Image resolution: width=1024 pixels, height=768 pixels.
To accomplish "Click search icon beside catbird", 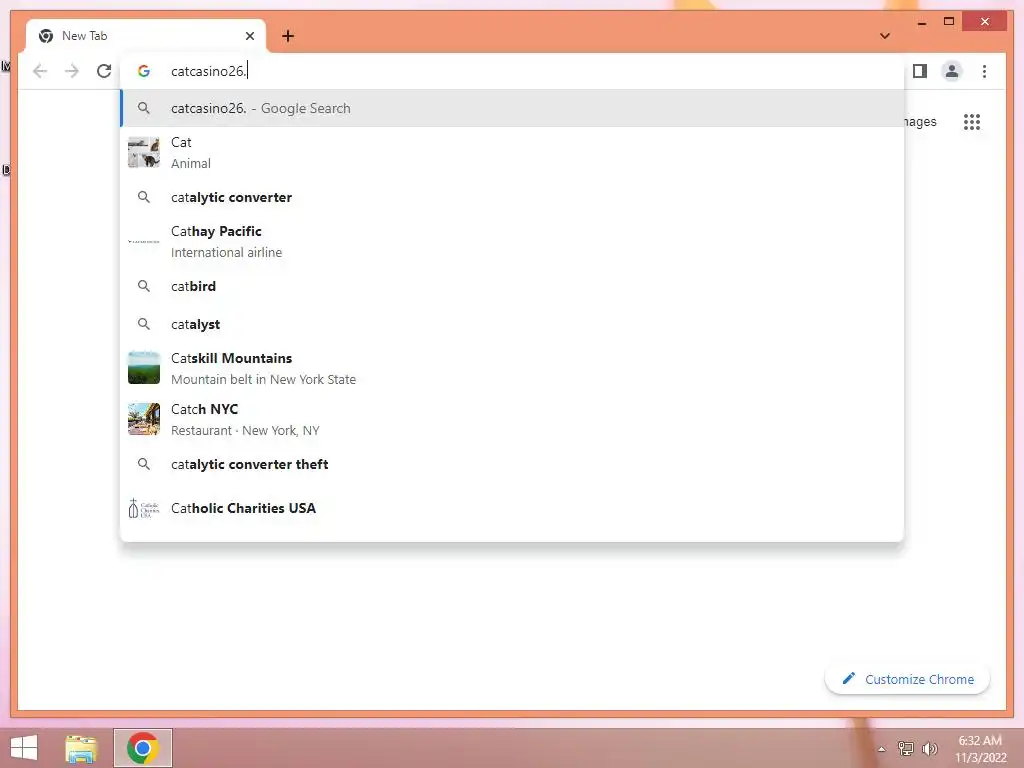I will pyautogui.click(x=144, y=286).
